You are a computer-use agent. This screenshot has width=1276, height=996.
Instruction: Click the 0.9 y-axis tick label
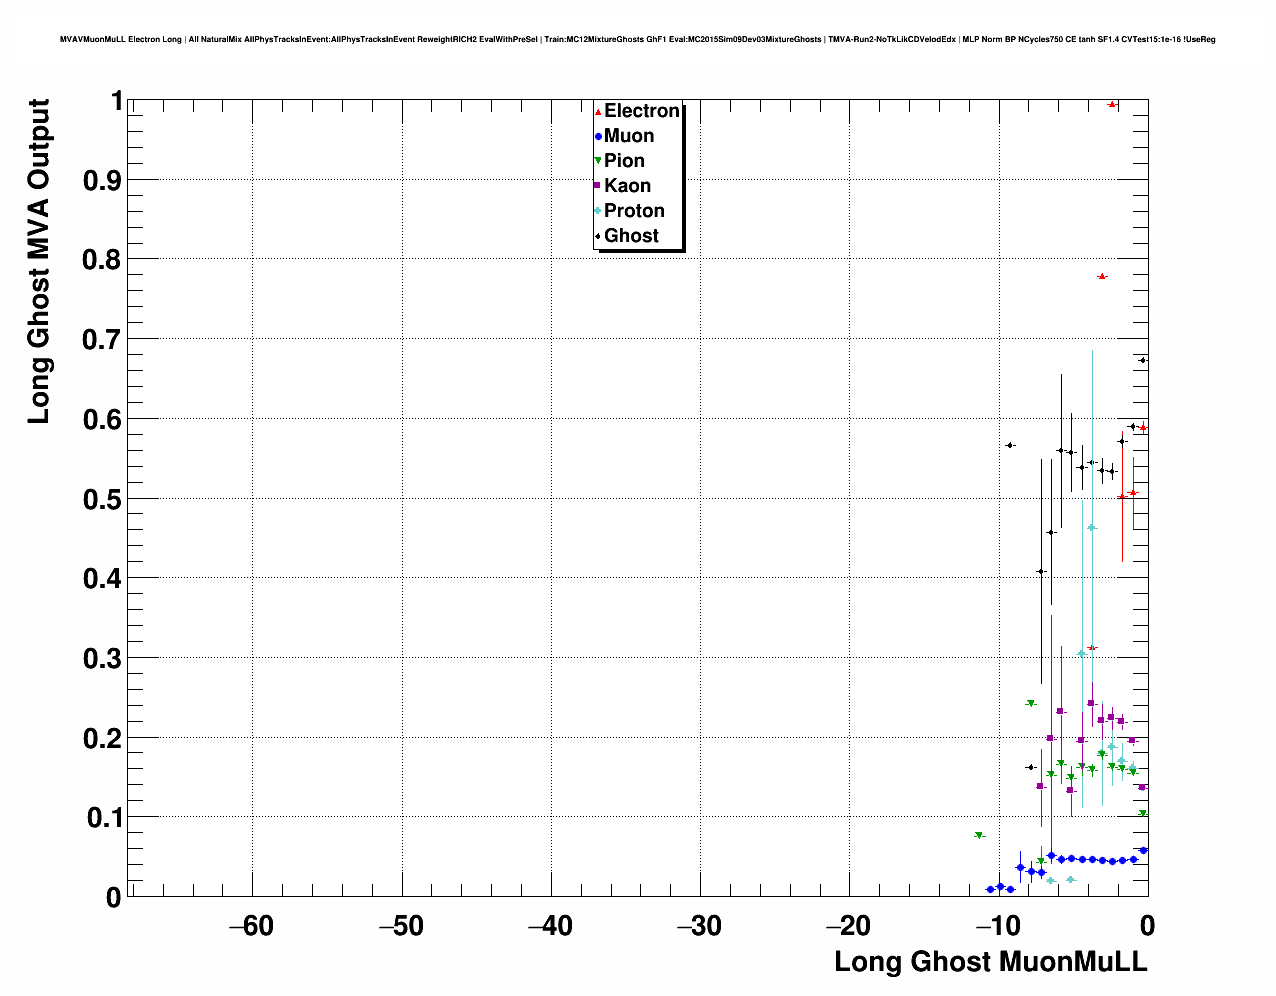click(103, 180)
